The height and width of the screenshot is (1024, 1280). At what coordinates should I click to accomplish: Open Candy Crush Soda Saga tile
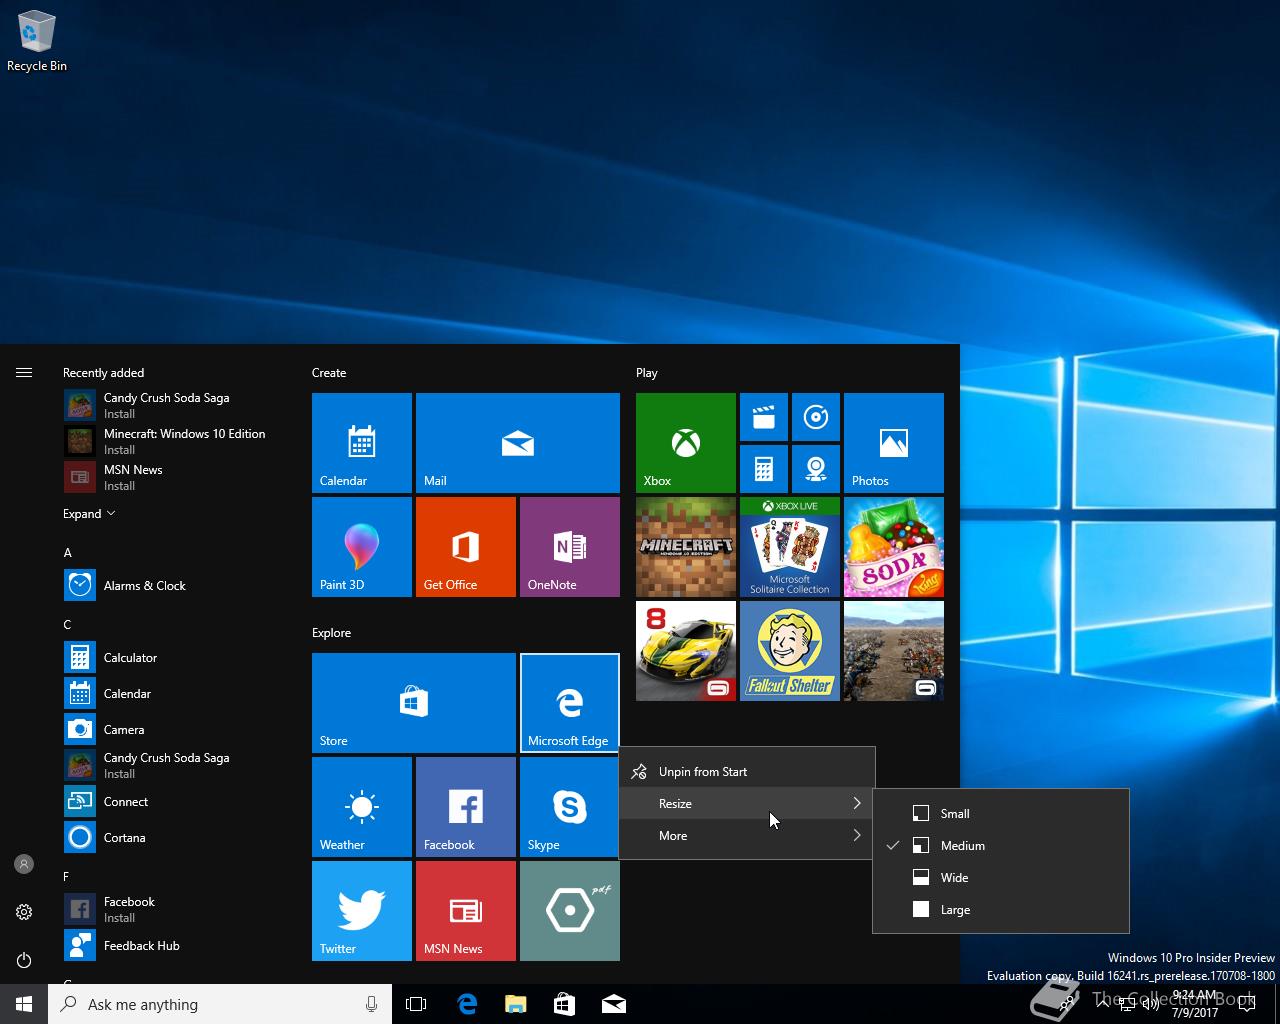[894, 547]
